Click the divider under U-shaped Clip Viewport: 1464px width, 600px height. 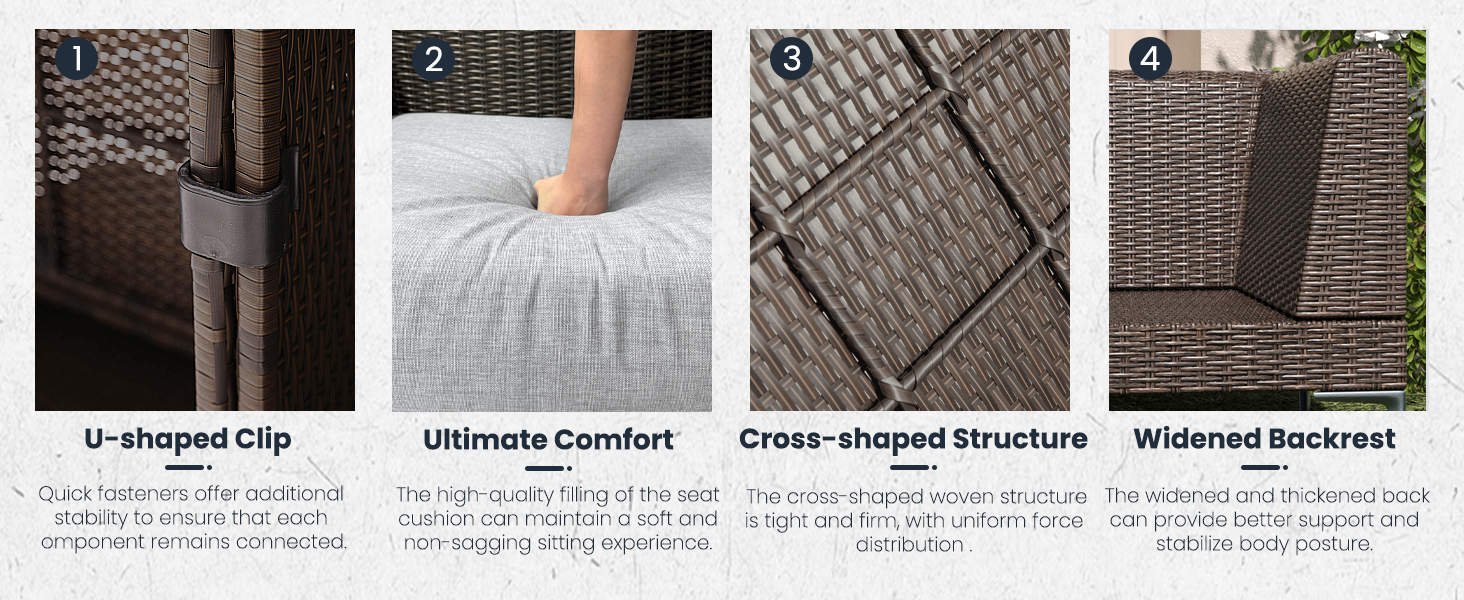[188, 467]
